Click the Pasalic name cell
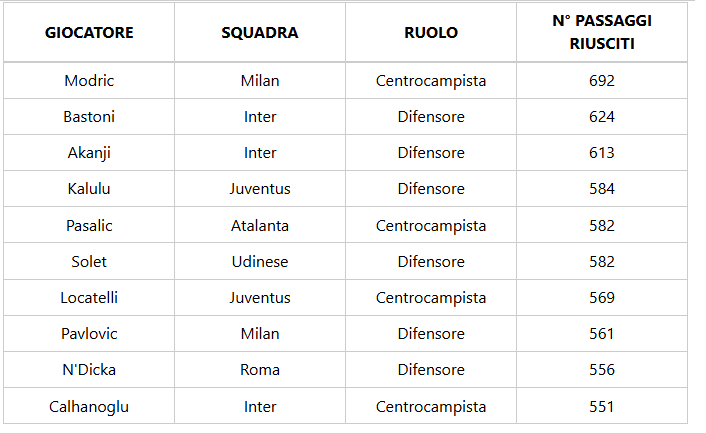 tap(89, 226)
